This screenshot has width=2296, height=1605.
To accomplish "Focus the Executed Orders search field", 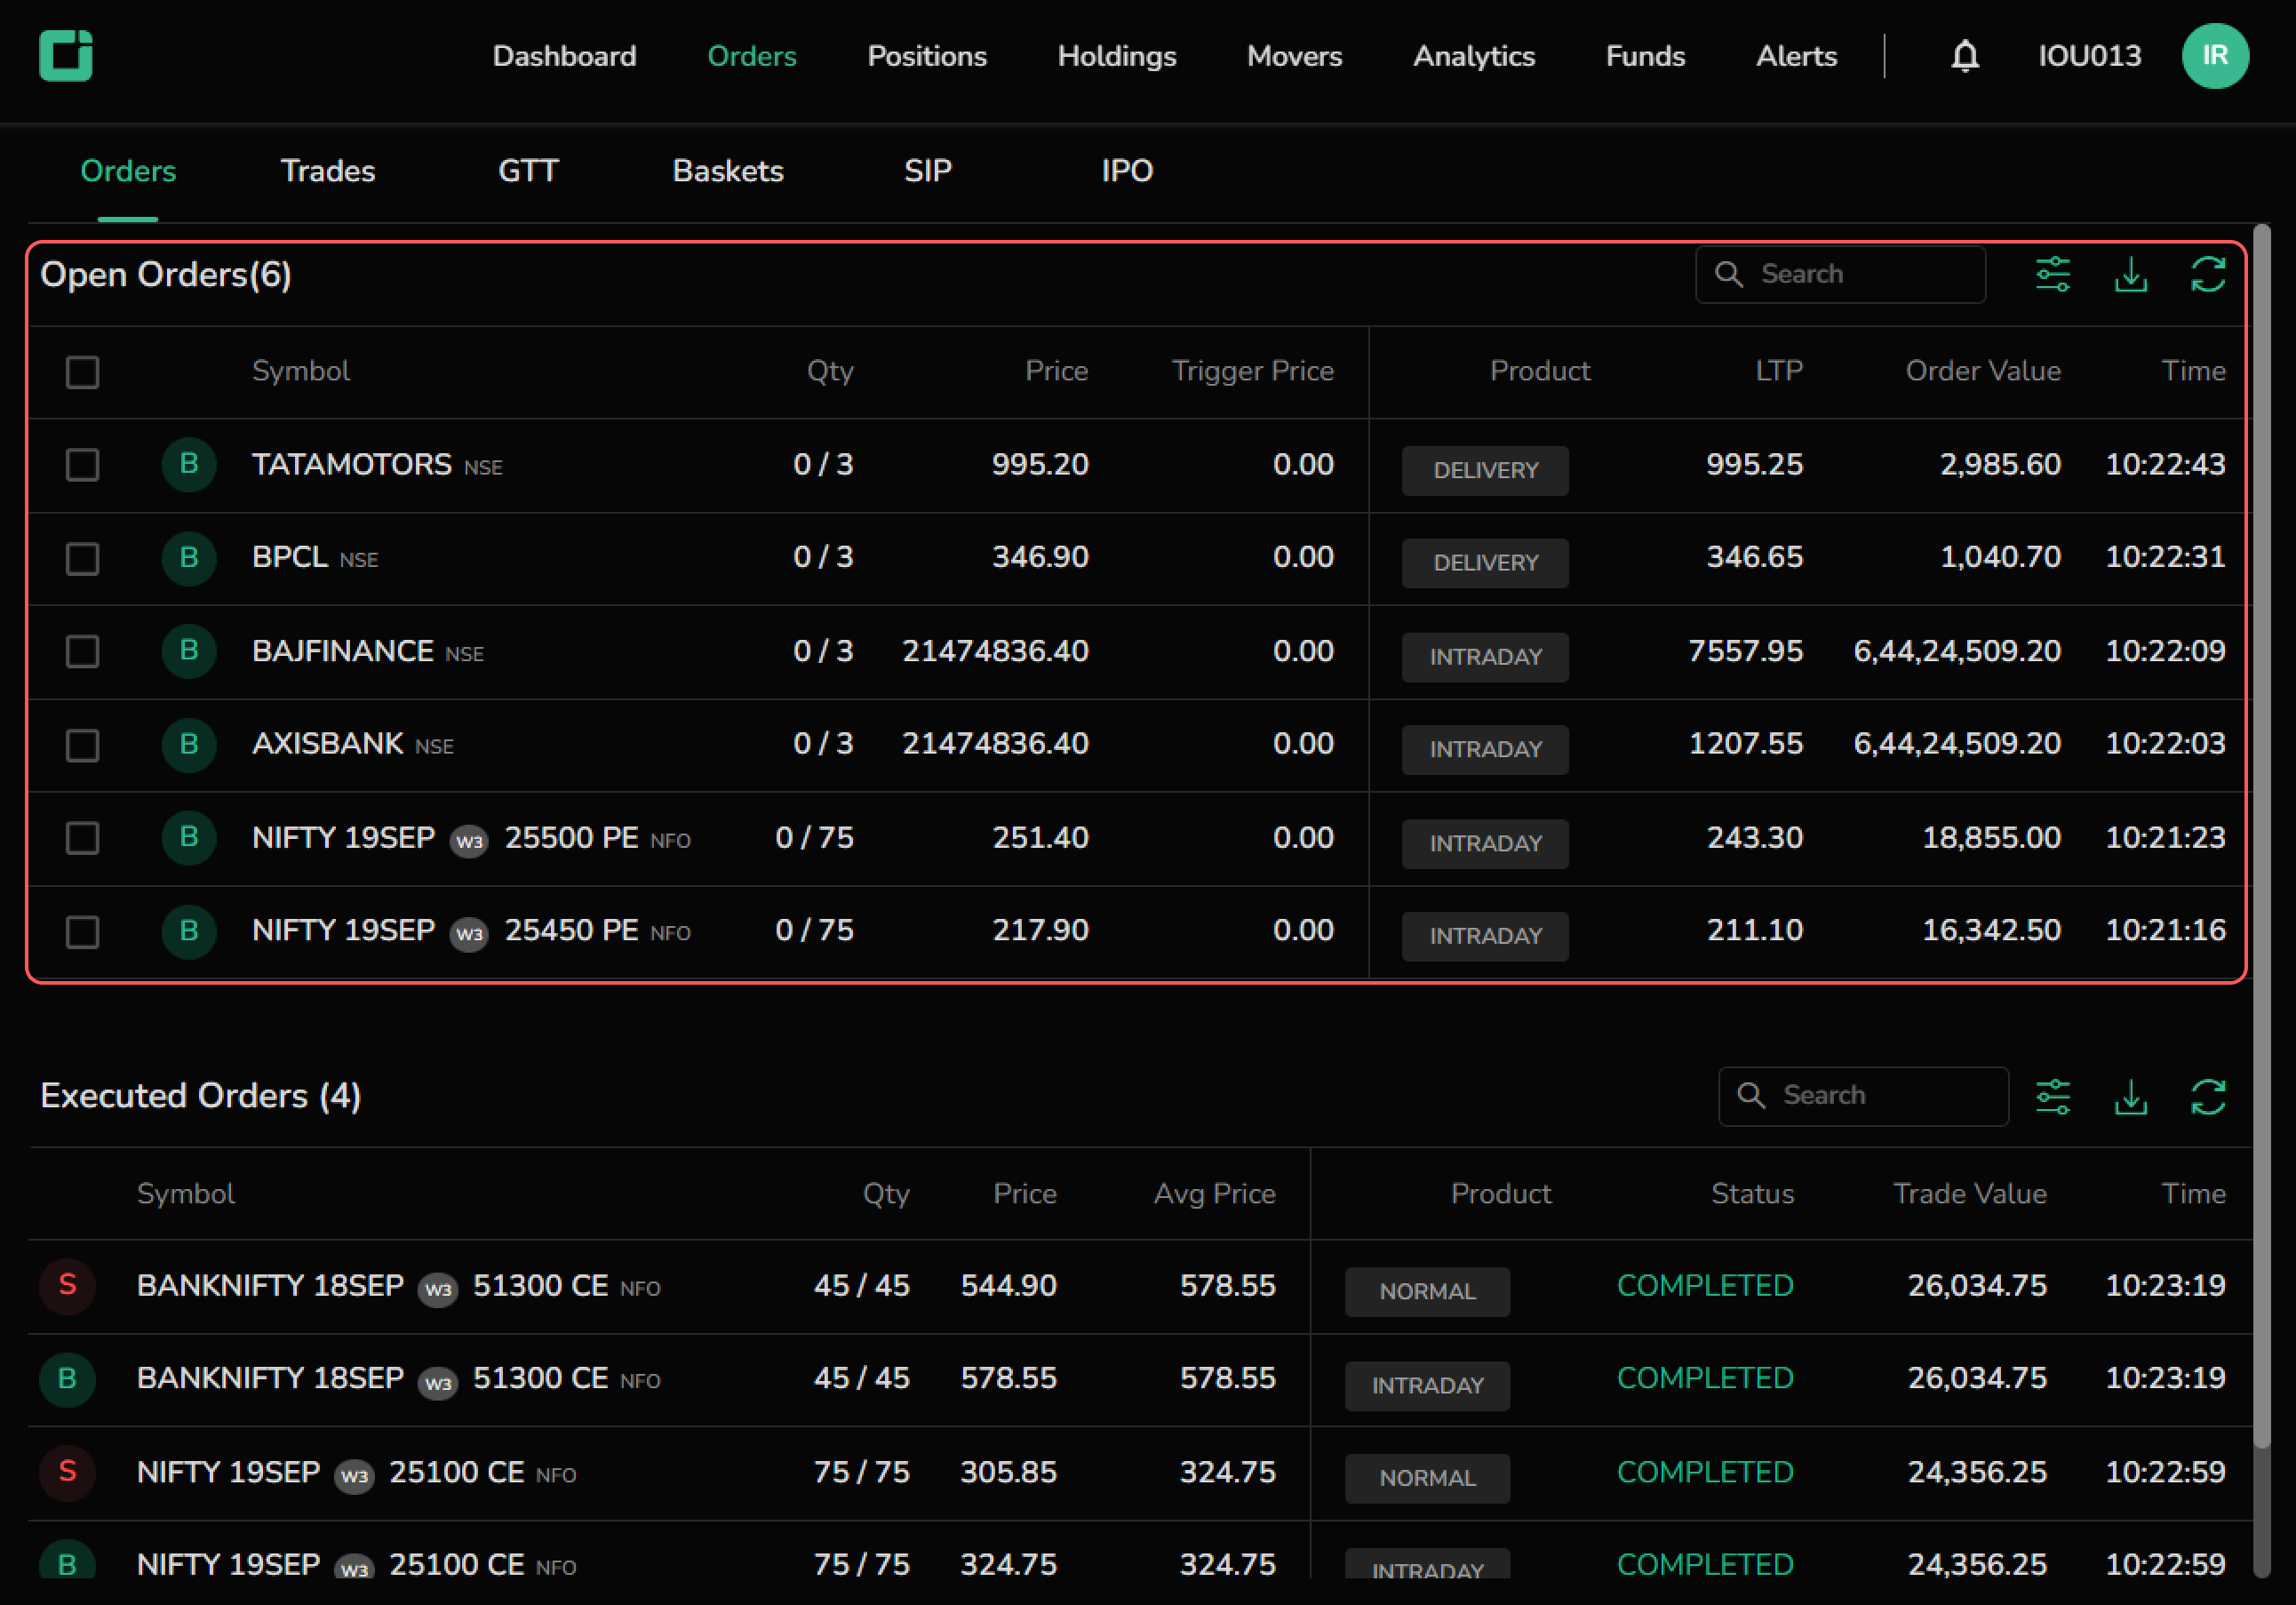I will 1863,1095.
